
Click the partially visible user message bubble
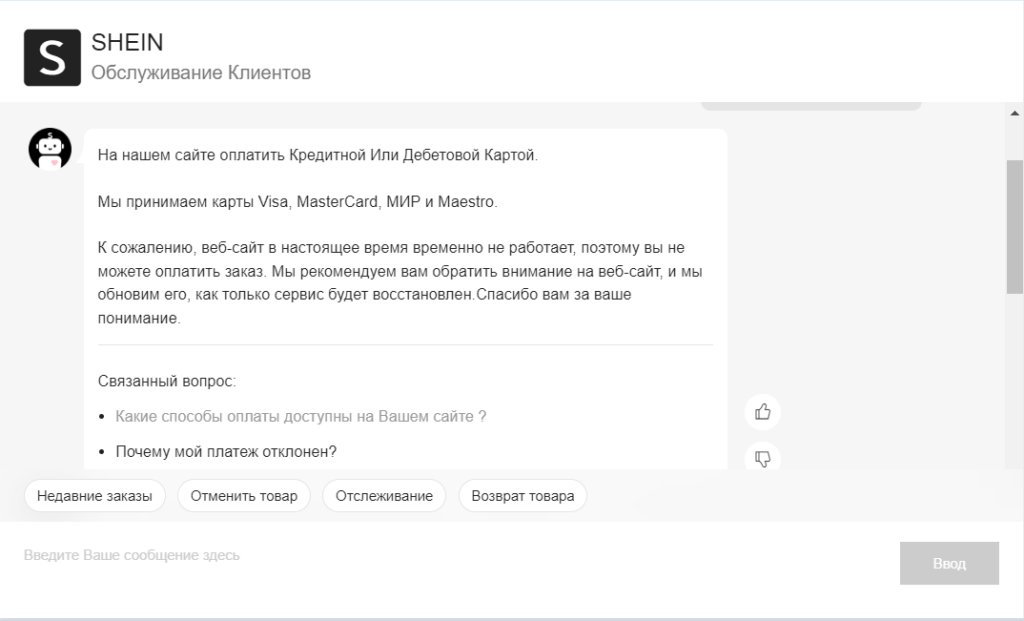pos(810,105)
